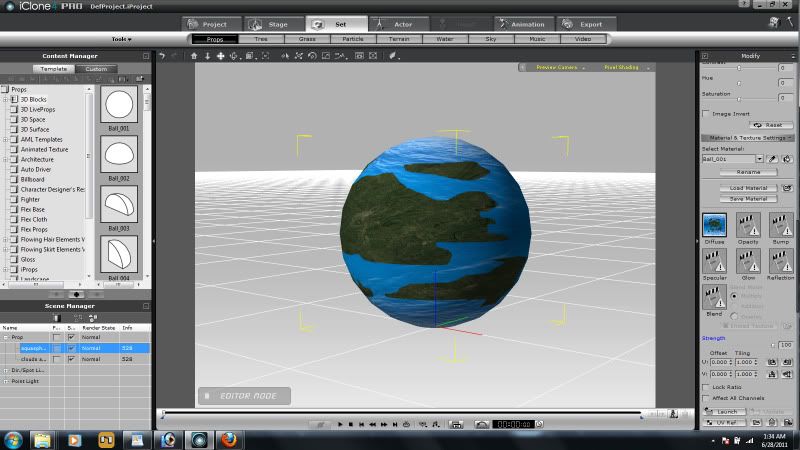Check the Affect All Channels option
This screenshot has width=800, height=450.
(706, 398)
